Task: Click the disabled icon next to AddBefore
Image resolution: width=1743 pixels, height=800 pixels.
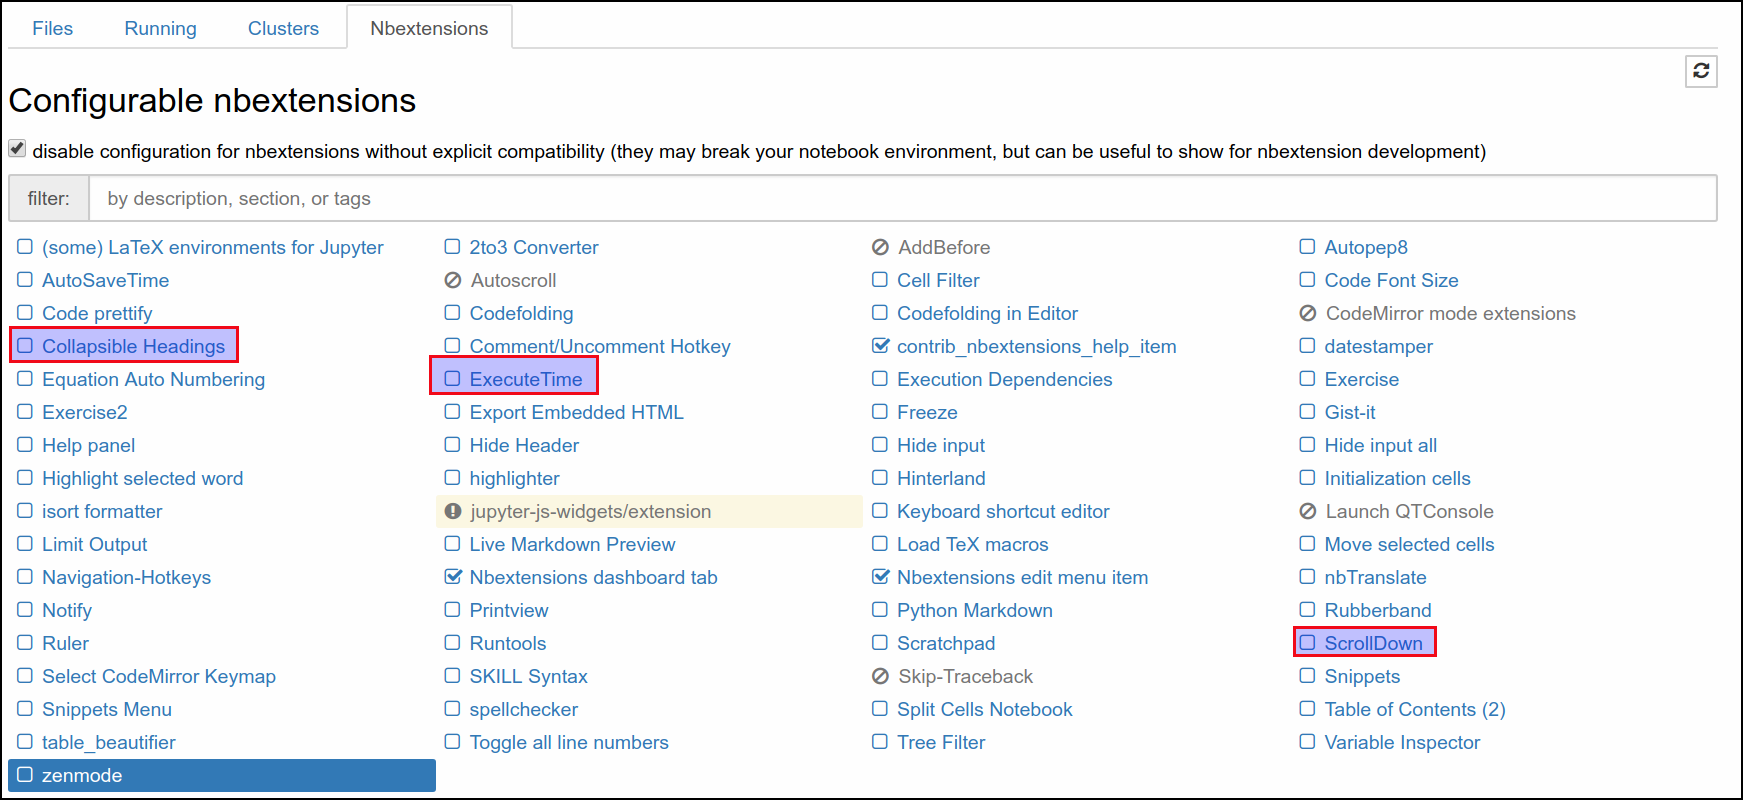Action: pyautogui.click(x=880, y=247)
